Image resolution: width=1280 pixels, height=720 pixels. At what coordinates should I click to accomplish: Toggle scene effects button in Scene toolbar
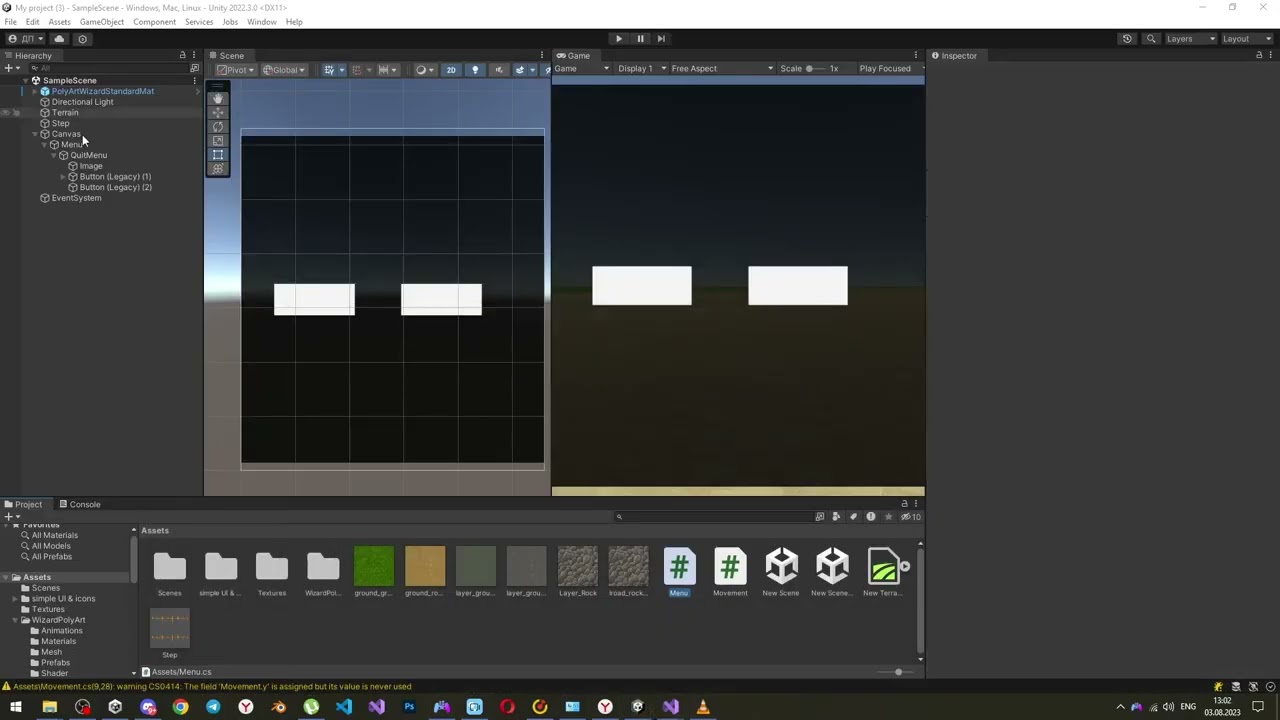coord(520,70)
